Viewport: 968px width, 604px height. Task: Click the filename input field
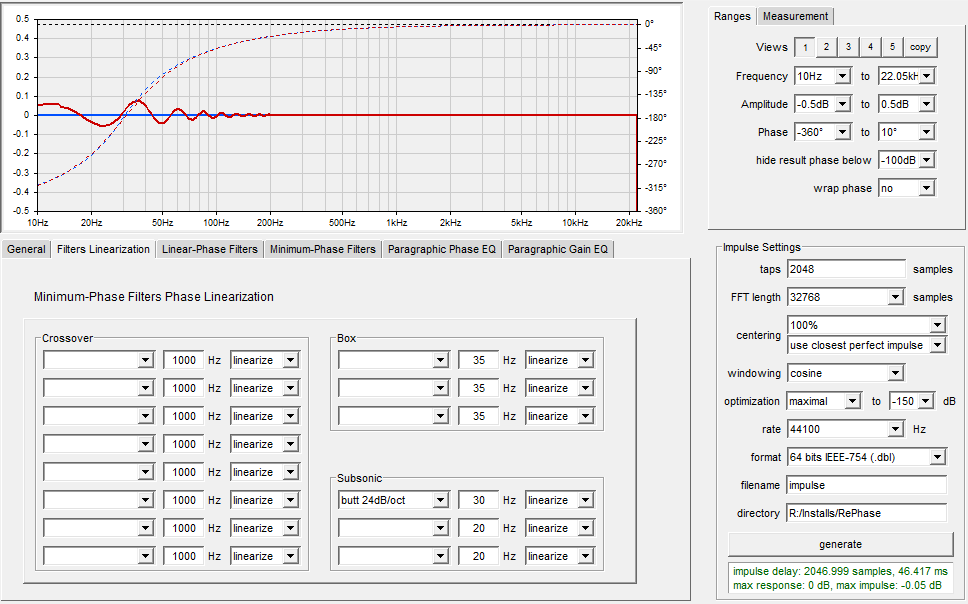click(867, 485)
